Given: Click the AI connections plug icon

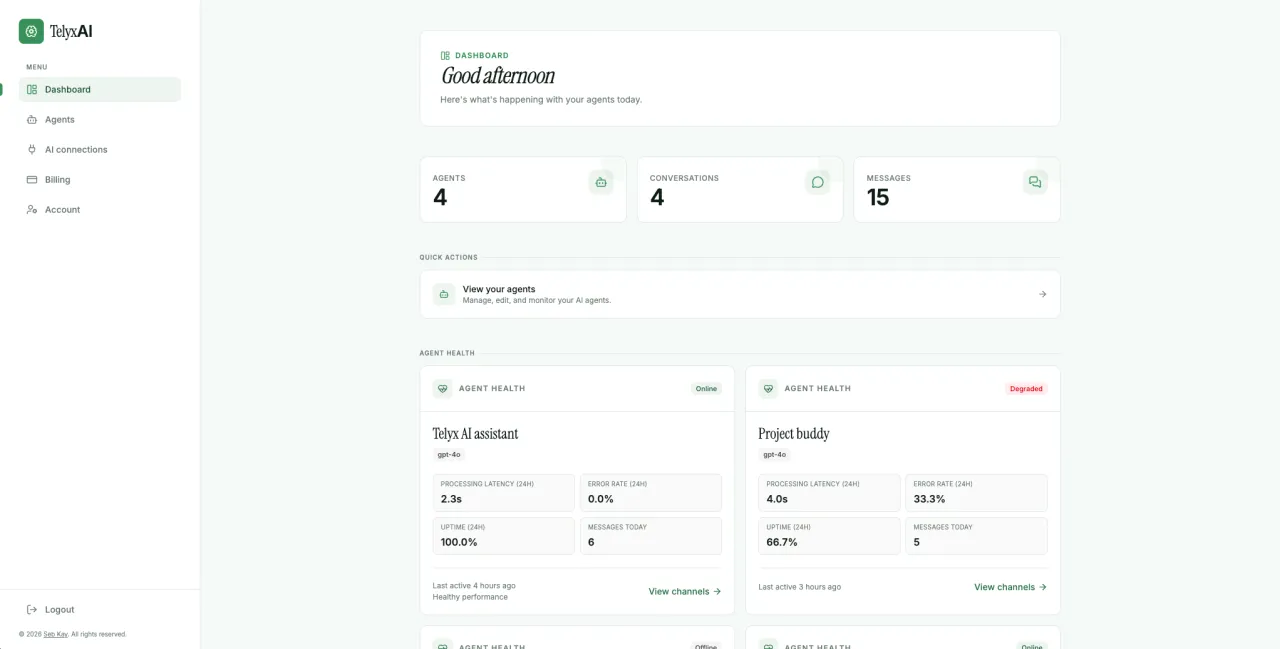Looking at the screenshot, I should click(32, 150).
